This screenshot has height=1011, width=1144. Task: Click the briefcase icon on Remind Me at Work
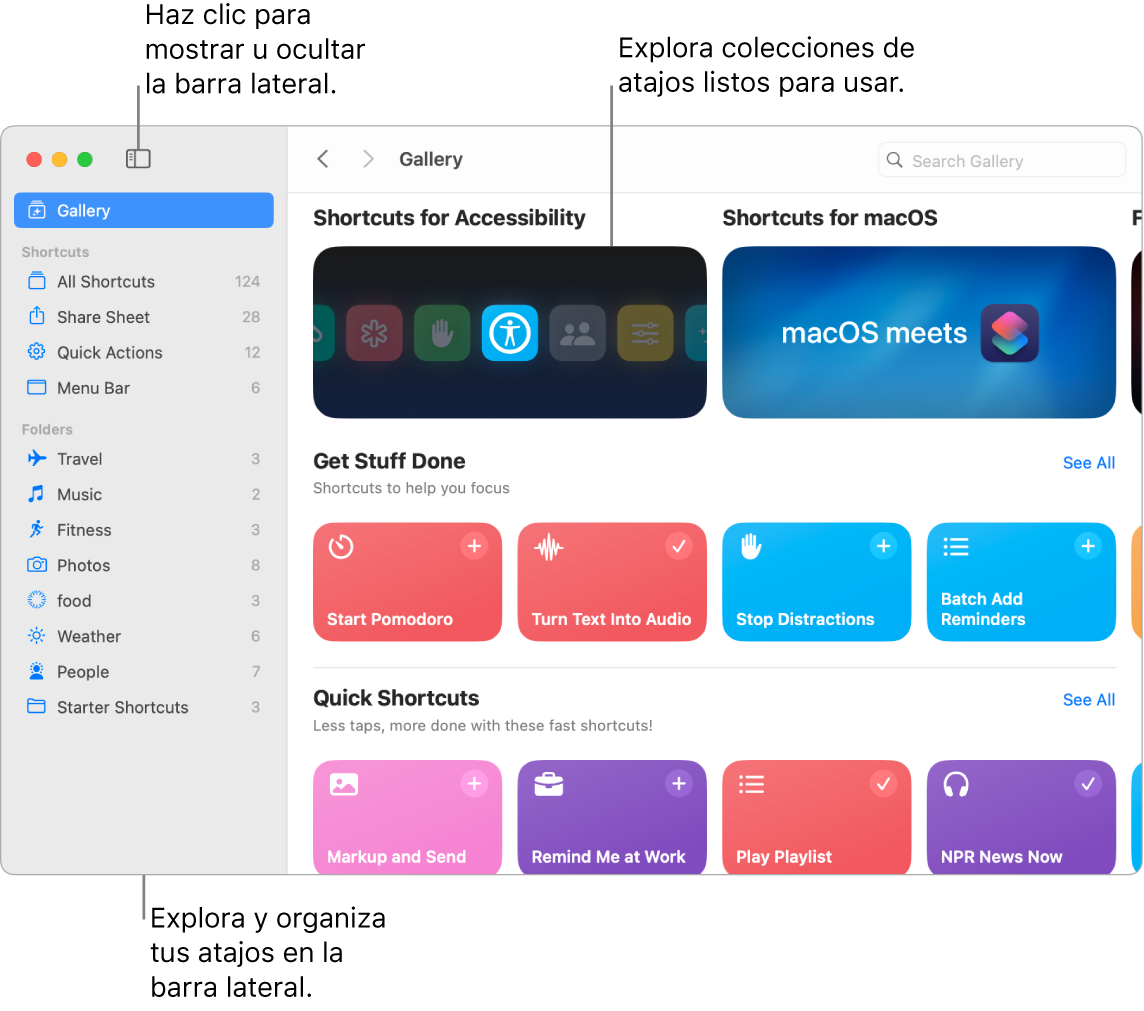(x=549, y=785)
